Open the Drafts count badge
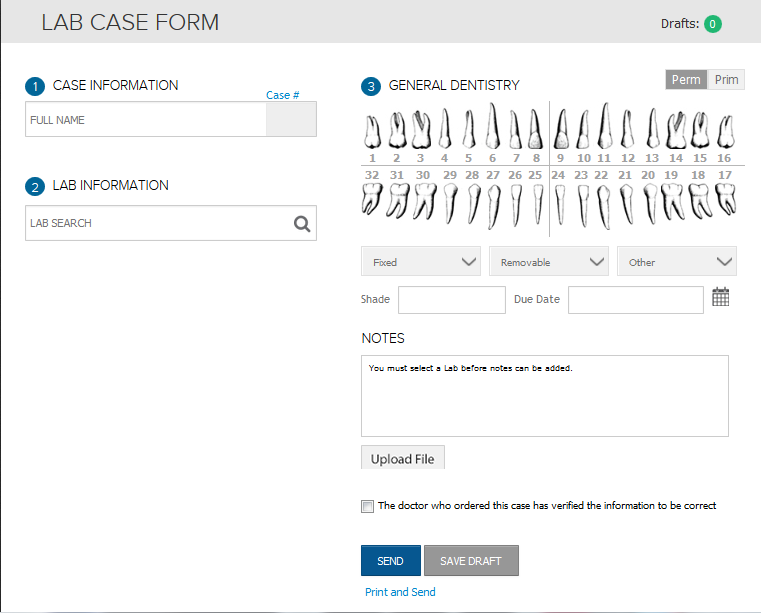Image resolution: width=761 pixels, height=613 pixels. coord(713,24)
